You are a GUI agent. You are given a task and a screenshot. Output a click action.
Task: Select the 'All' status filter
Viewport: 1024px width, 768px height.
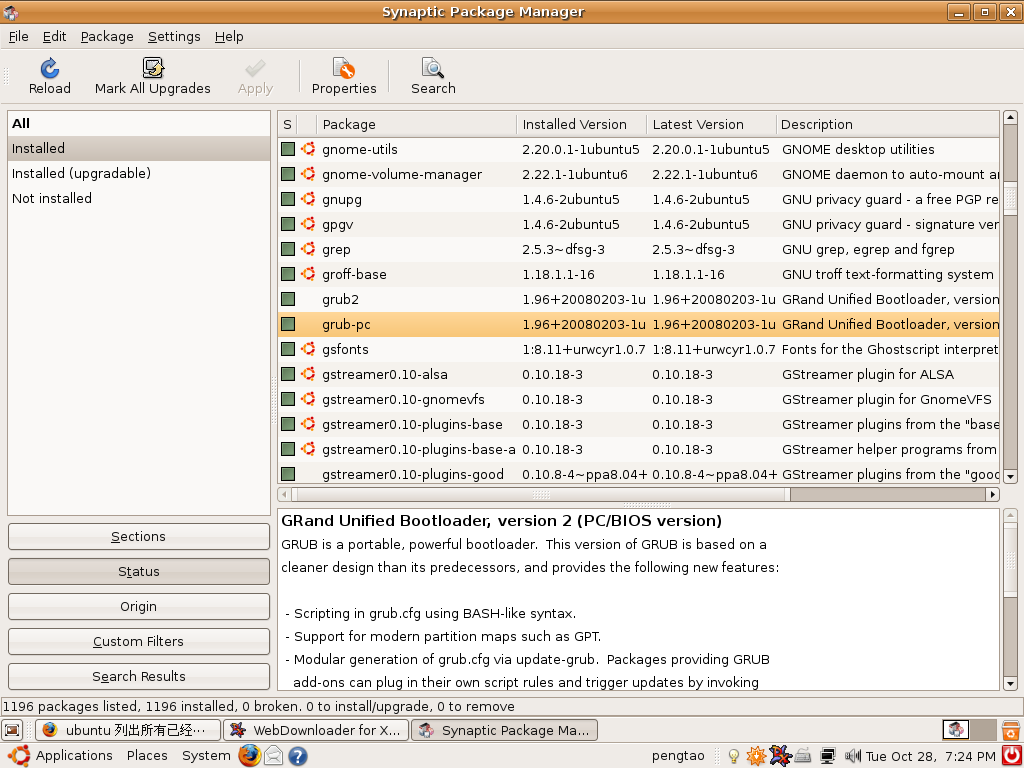[x=138, y=123]
